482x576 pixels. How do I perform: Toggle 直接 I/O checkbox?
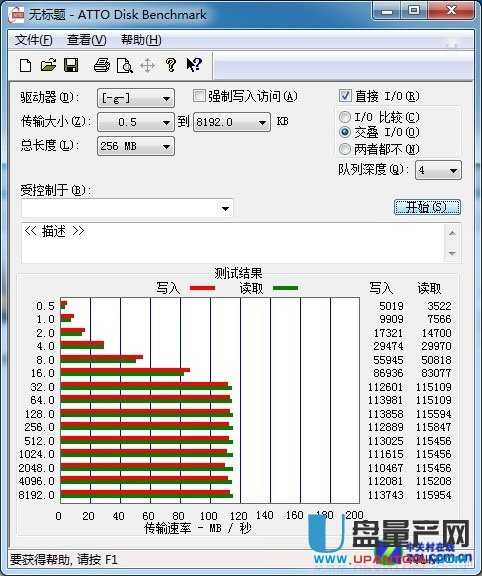(345, 96)
